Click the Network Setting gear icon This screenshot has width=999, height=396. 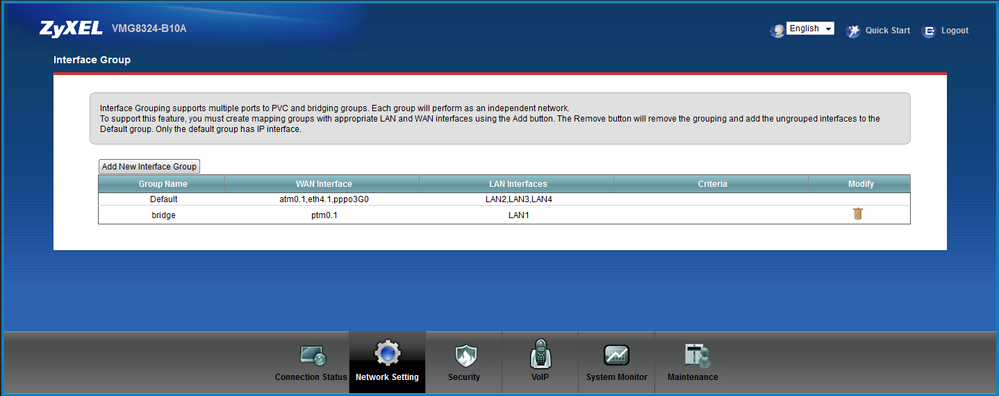point(387,354)
